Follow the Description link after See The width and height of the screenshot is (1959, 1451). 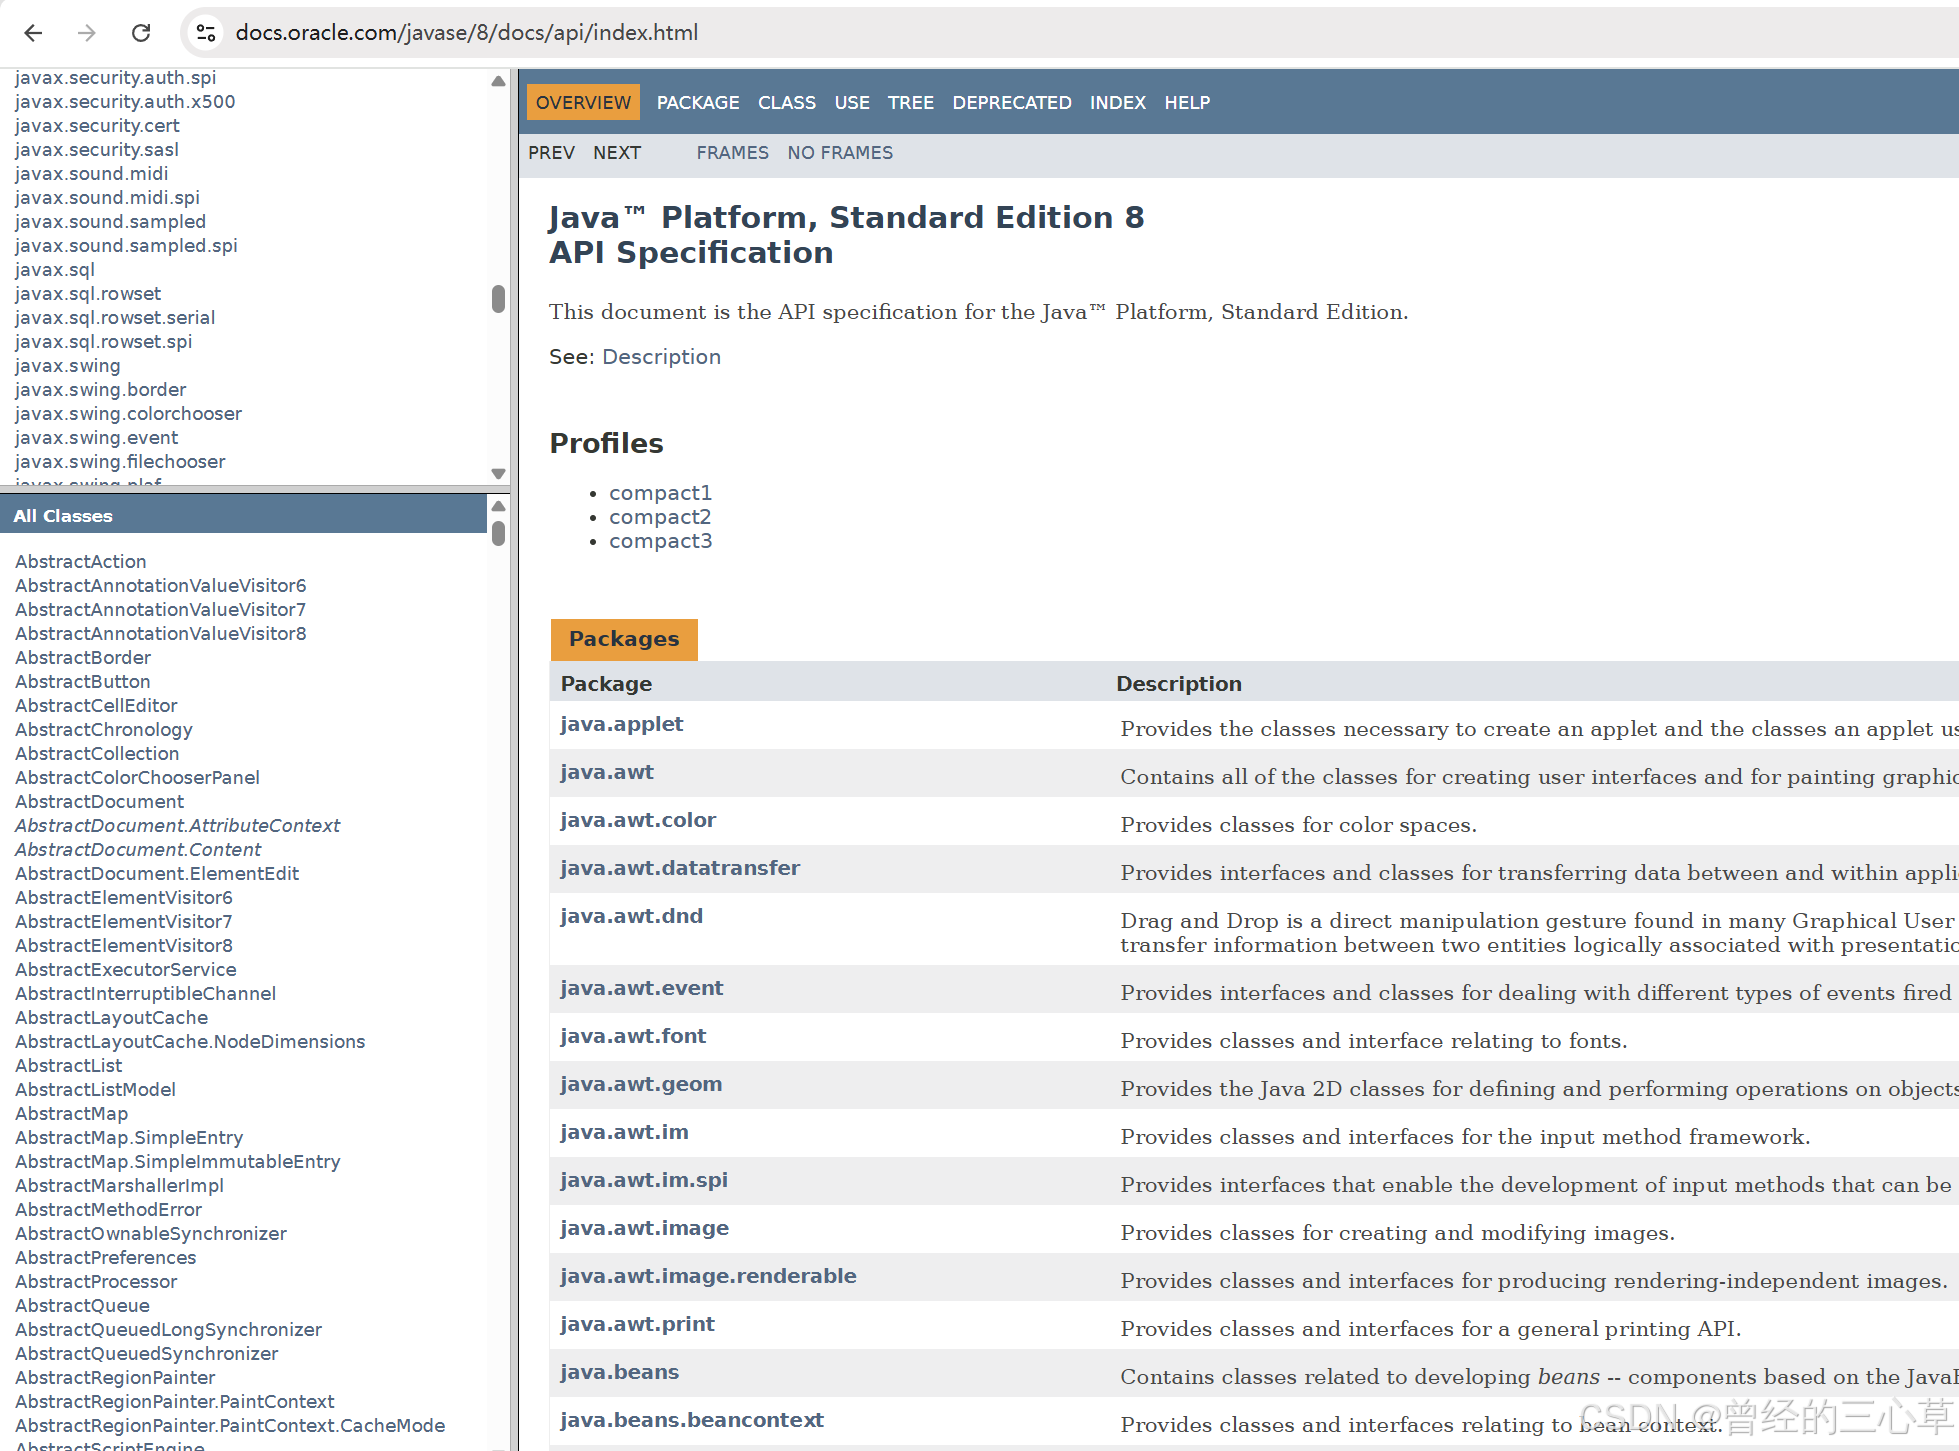coord(661,357)
